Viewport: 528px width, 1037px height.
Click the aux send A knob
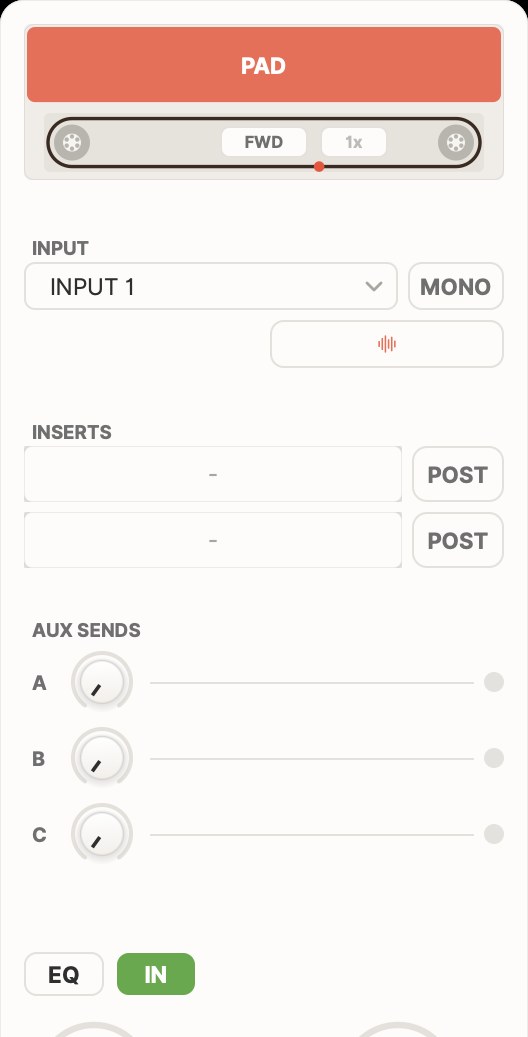tap(102, 682)
